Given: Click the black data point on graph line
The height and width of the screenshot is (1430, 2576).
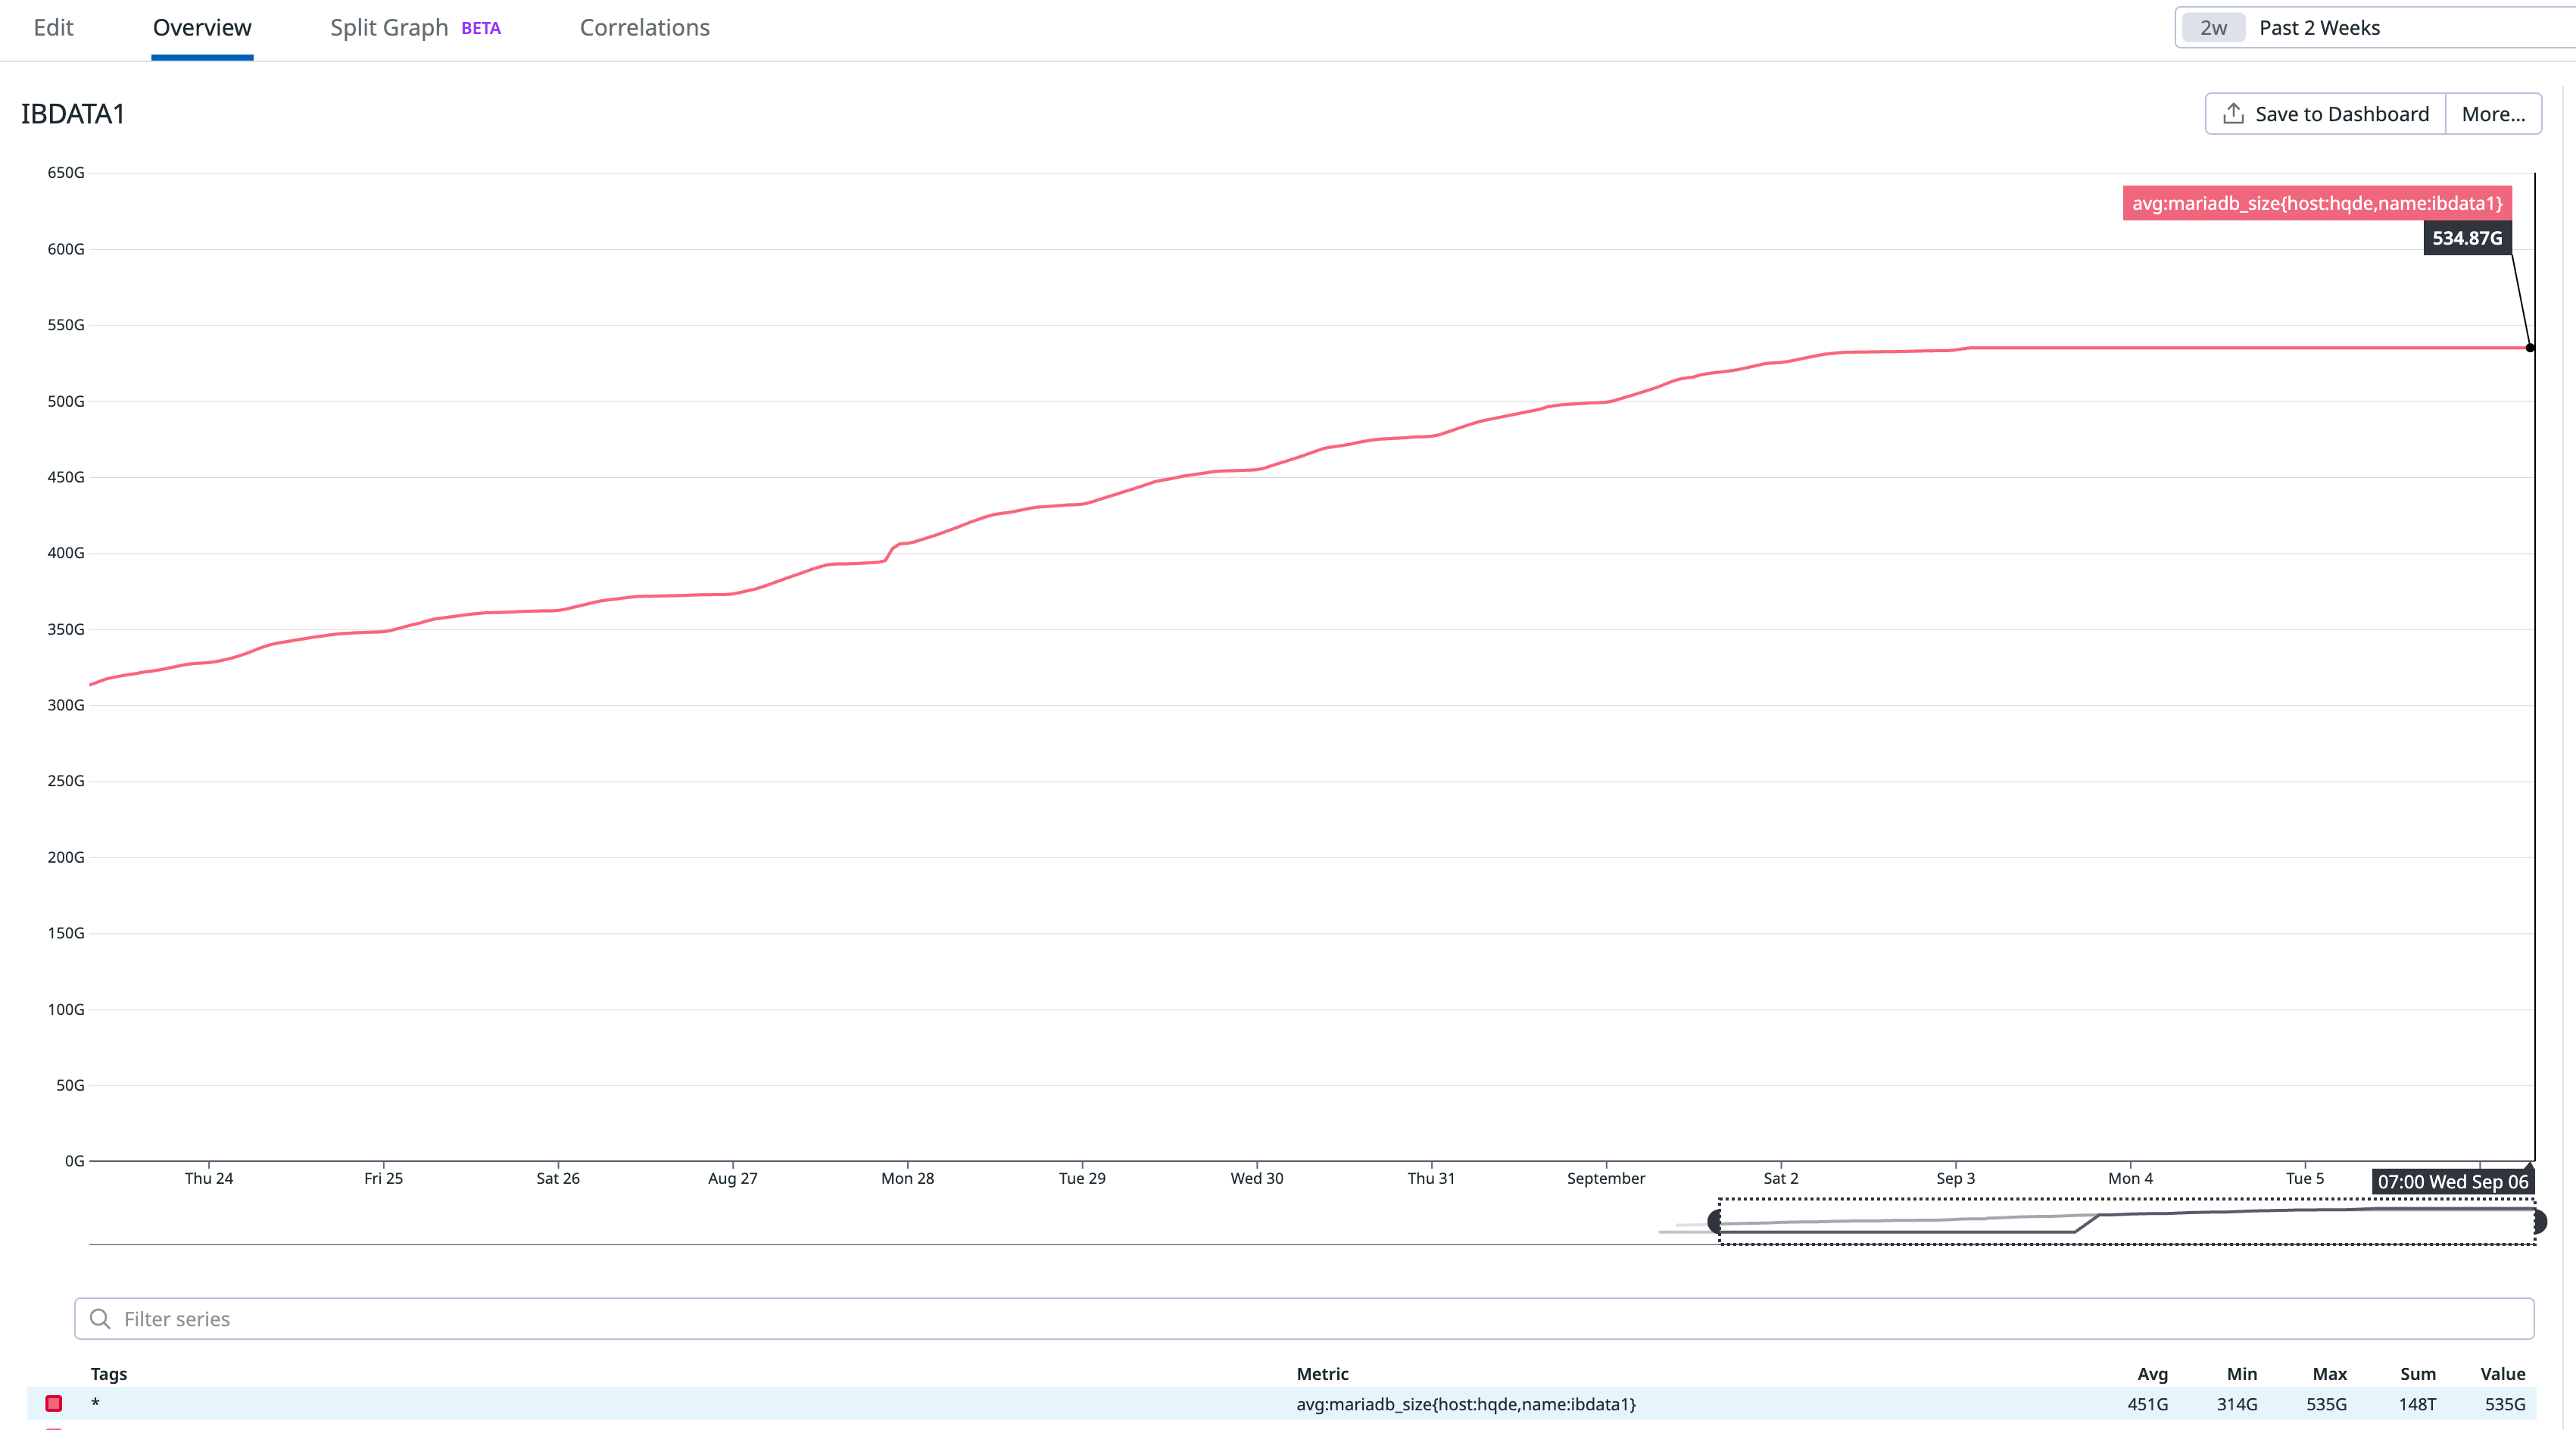Looking at the screenshot, I should (2529, 348).
